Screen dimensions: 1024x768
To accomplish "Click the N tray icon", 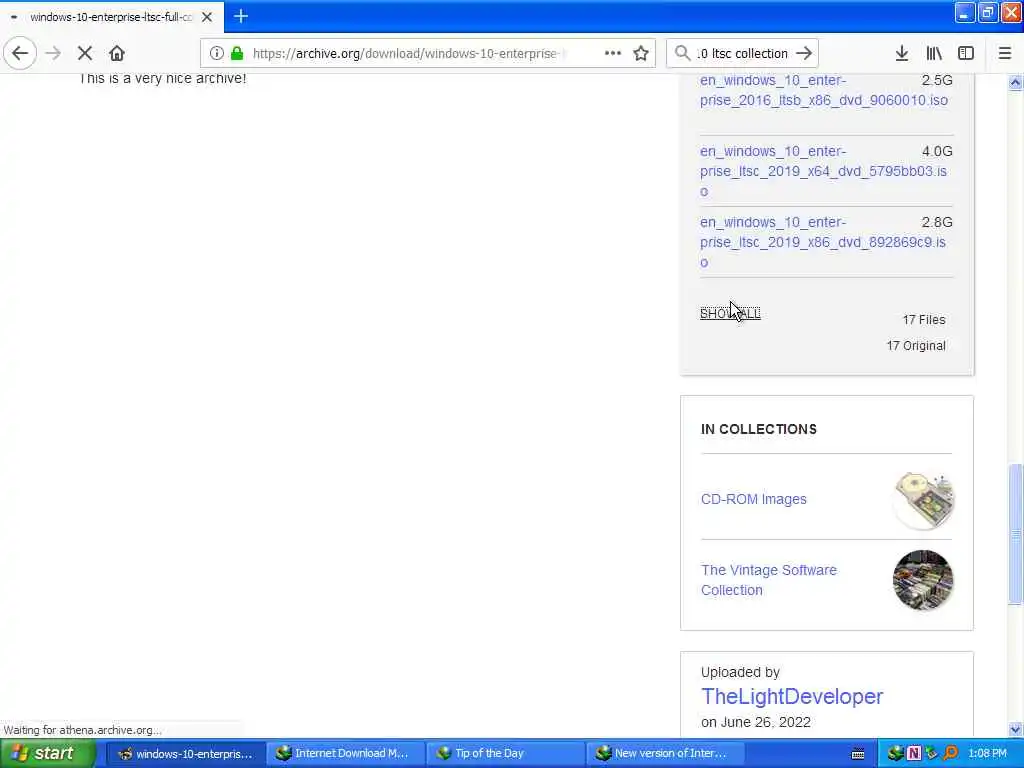I will 914,754.
